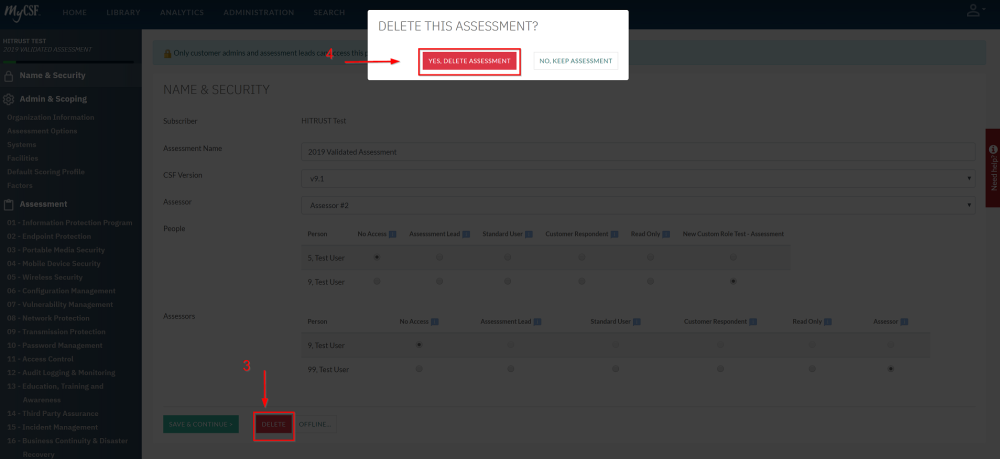This screenshot has height=459, width=1000.
Task: Click the red Delete button
Action: pyautogui.click(x=274, y=425)
